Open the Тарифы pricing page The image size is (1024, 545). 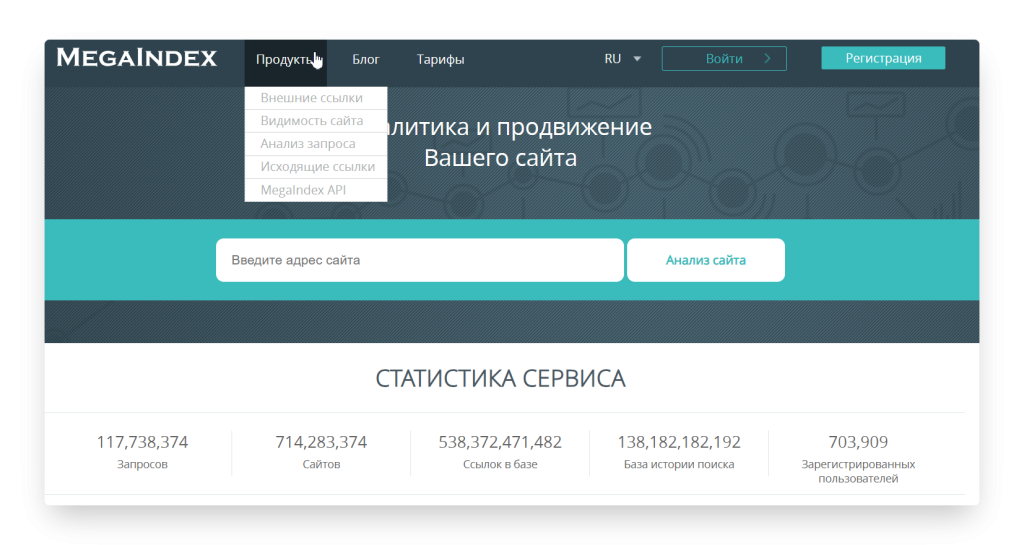[x=440, y=59]
